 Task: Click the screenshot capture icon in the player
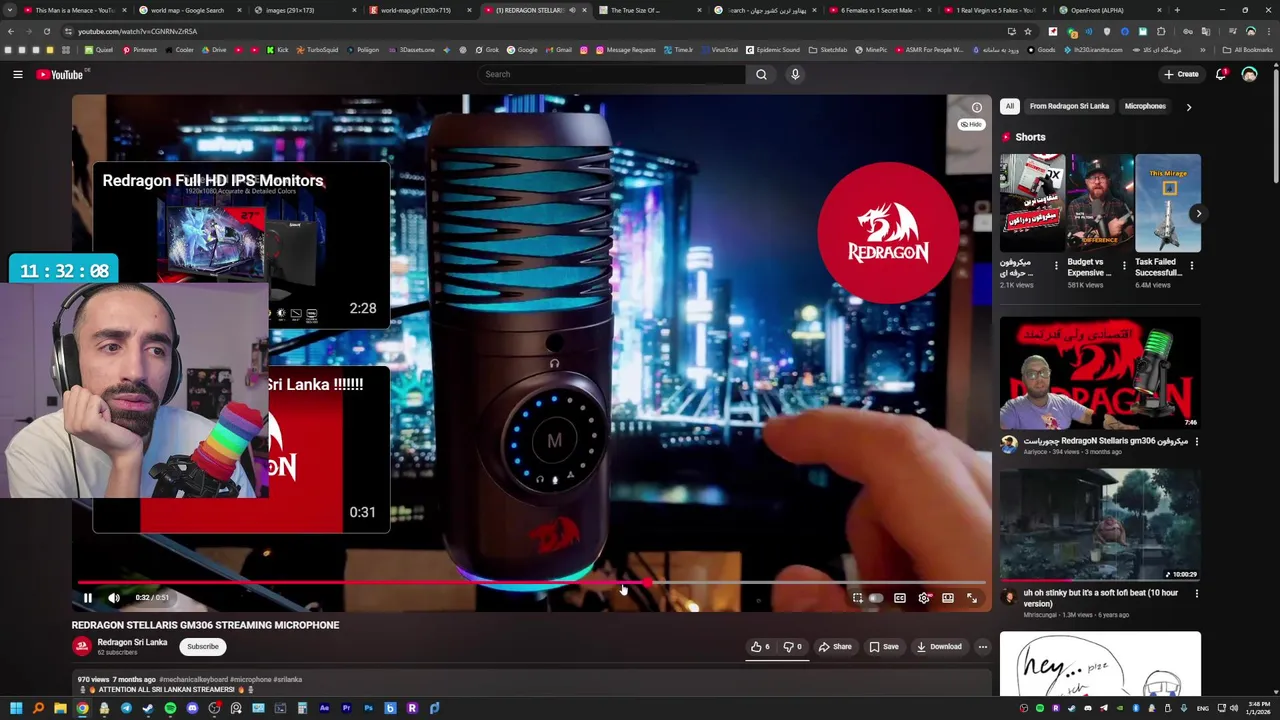857,598
